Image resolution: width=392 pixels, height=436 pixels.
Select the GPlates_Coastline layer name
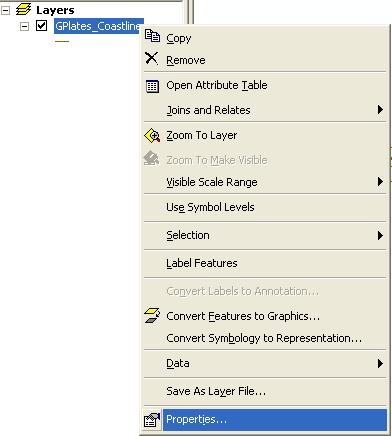tap(99, 26)
